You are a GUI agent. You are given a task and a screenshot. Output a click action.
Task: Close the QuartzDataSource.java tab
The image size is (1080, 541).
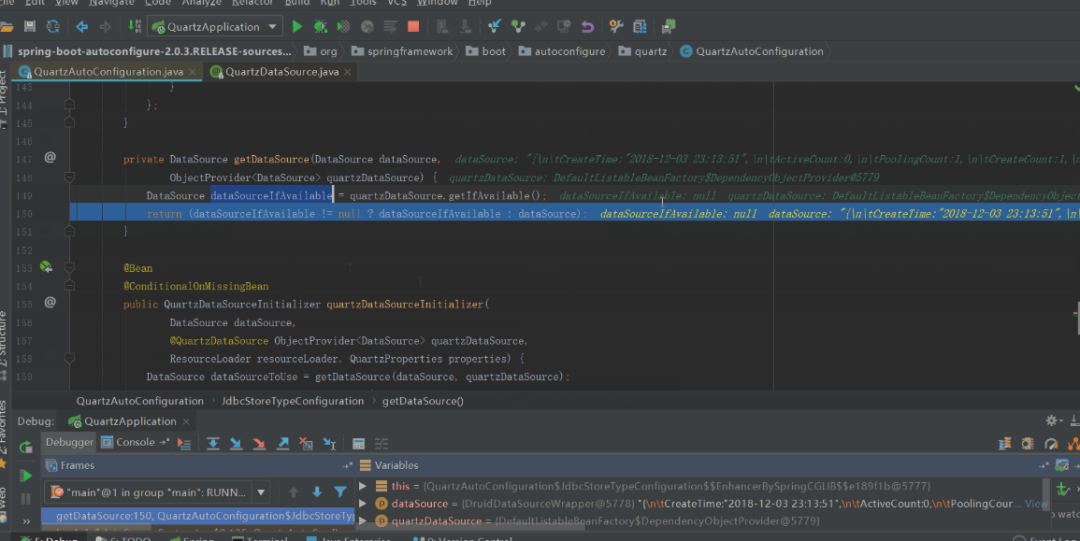click(347, 72)
